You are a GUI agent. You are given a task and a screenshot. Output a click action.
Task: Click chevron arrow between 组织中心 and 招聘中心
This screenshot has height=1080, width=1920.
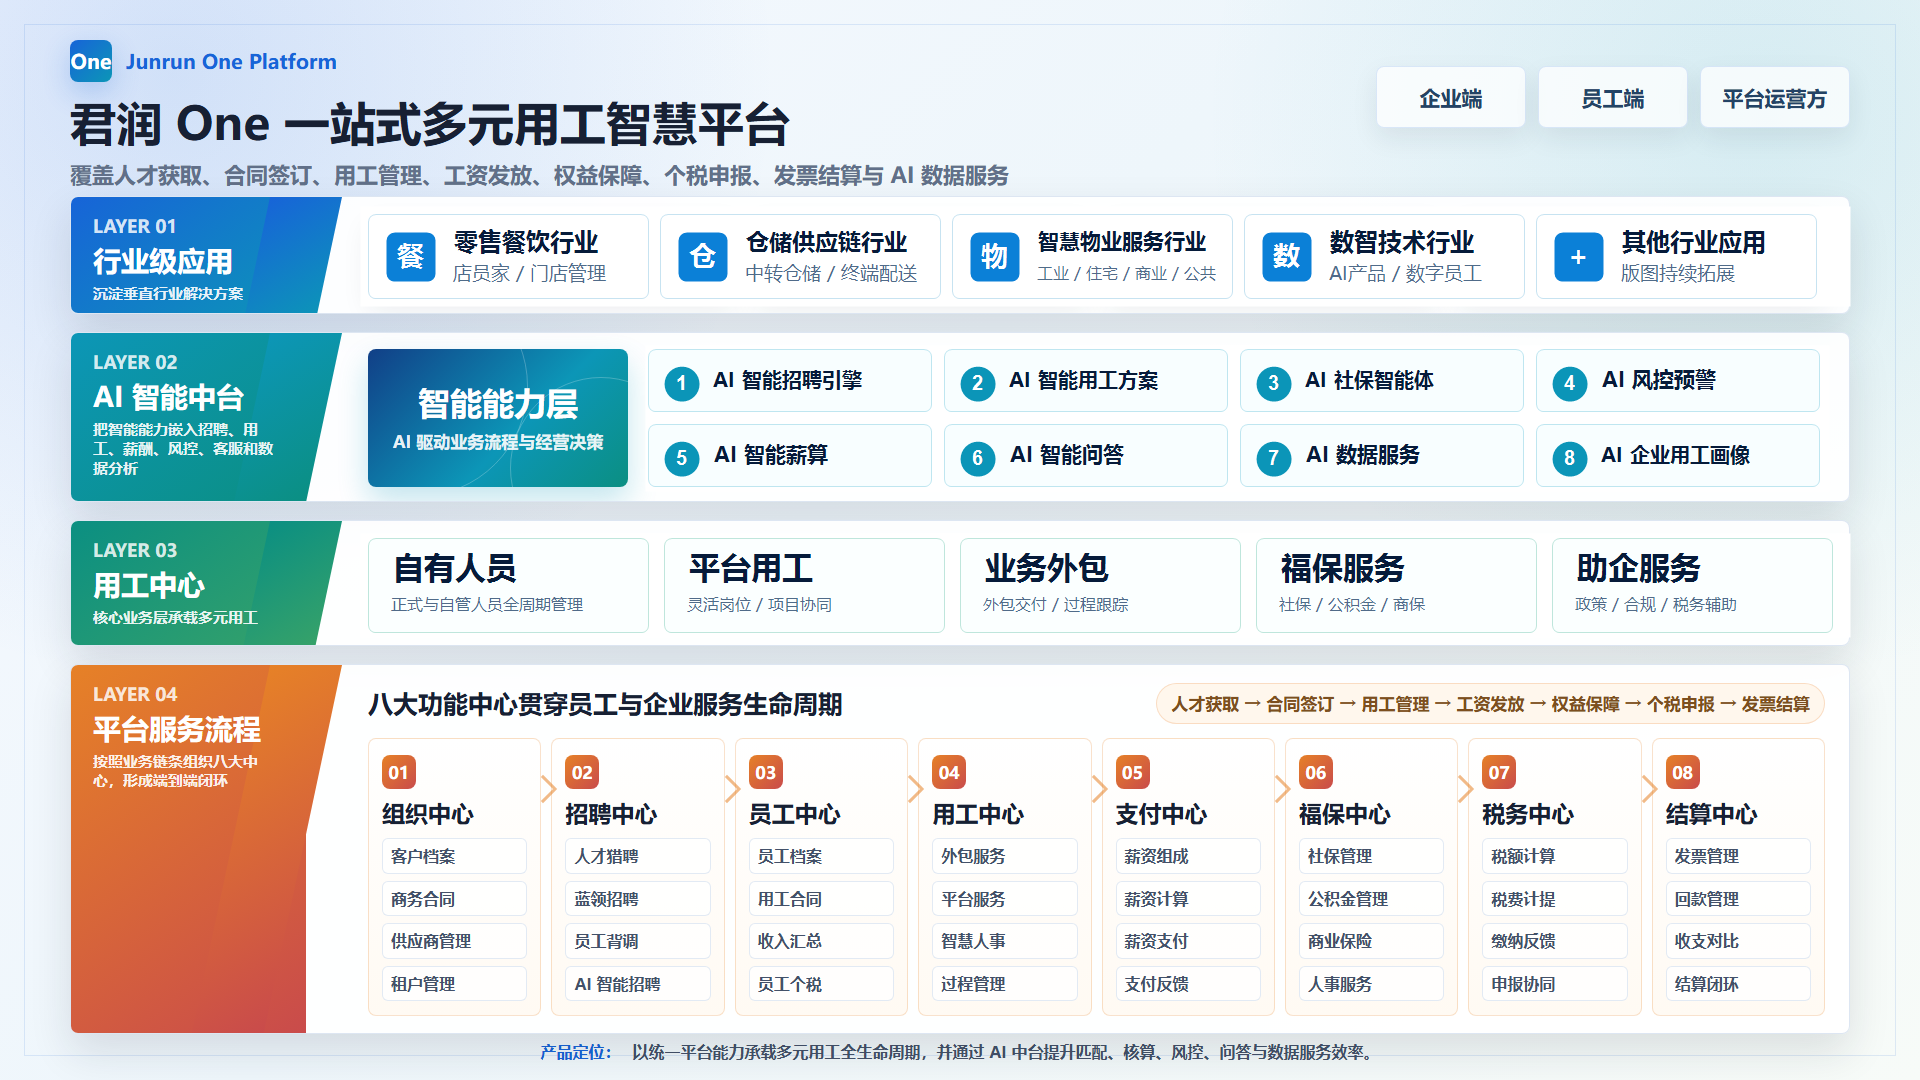click(548, 789)
